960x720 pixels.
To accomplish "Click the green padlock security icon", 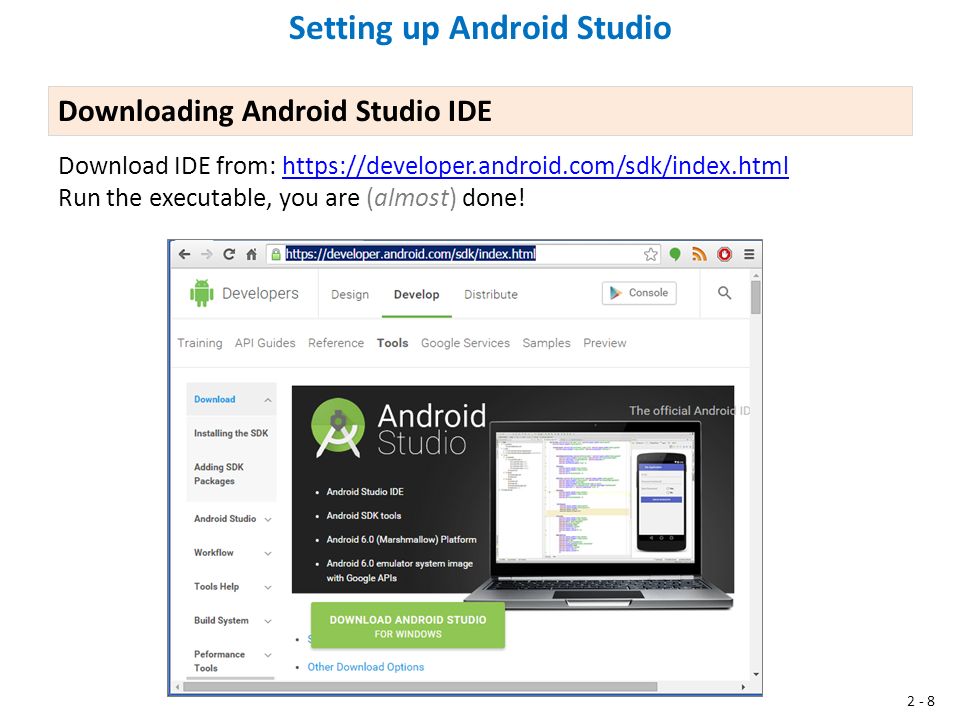I will coord(276,254).
